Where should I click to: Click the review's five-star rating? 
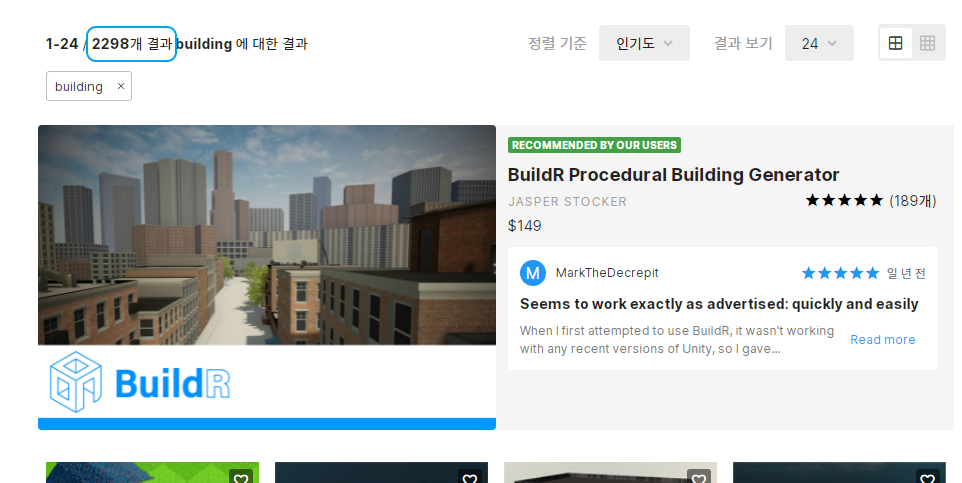(840, 273)
